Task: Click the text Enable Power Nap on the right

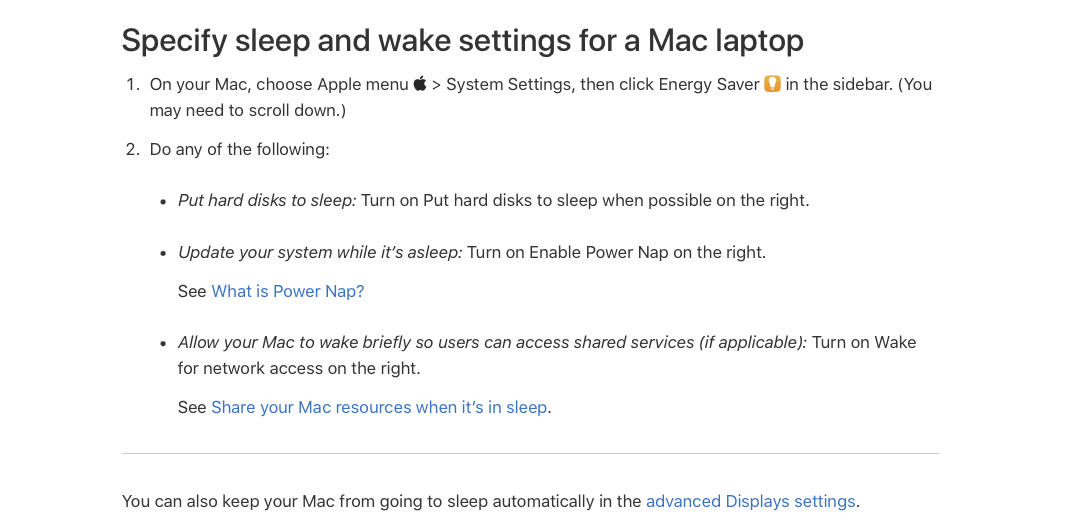Action: (647, 252)
